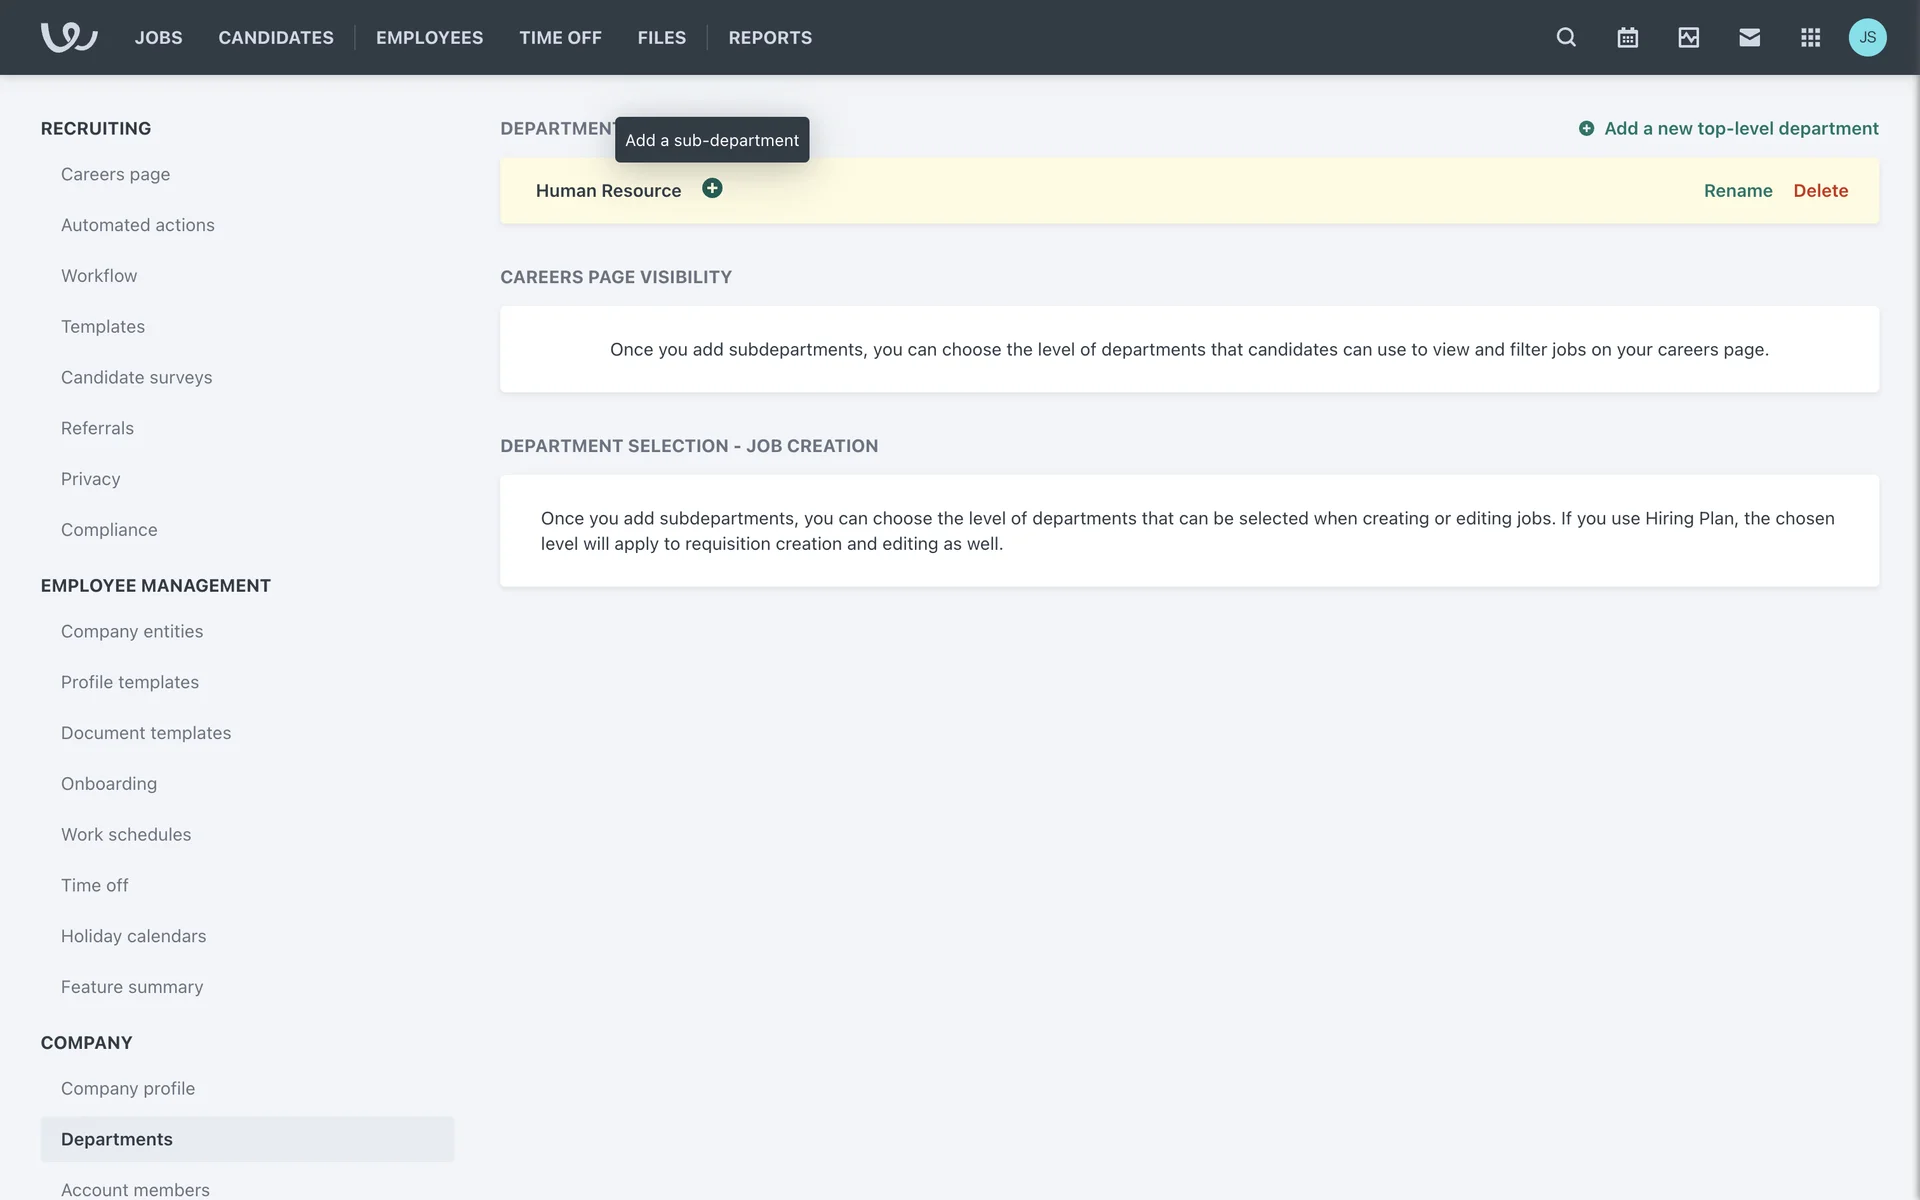The image size is (1920, 1200).
Task: Open the mail inbox icon
Action: (x=1749, y=37)
